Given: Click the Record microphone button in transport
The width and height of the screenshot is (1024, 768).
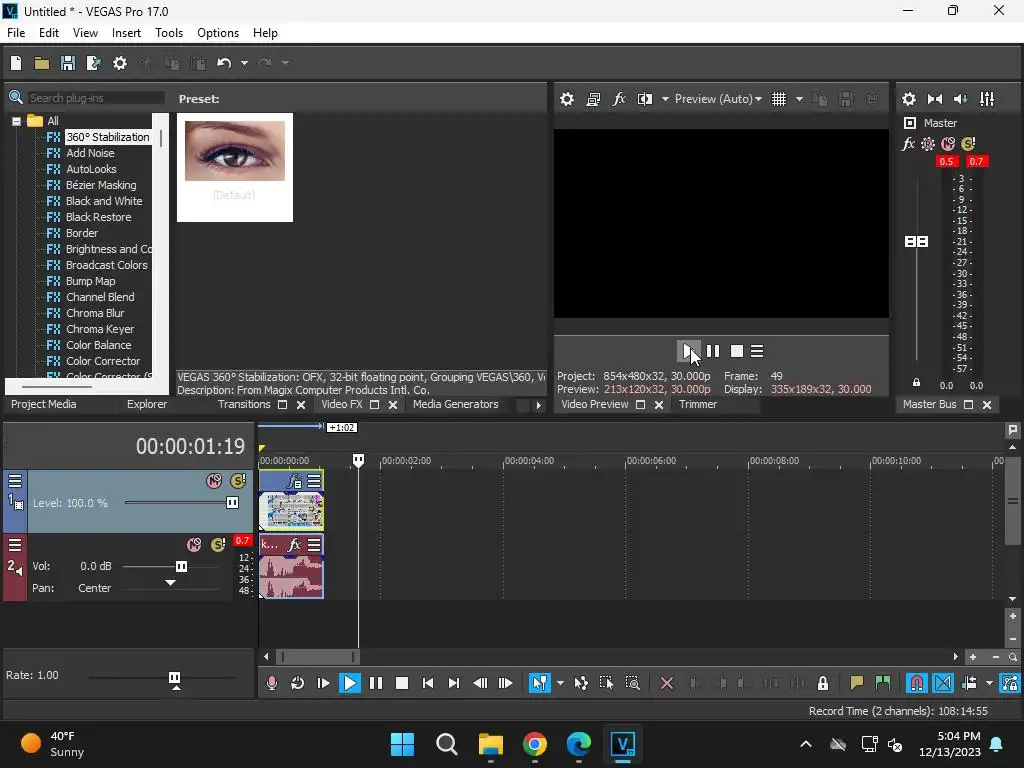Looking at the screenshot, I should coord(272,683).
